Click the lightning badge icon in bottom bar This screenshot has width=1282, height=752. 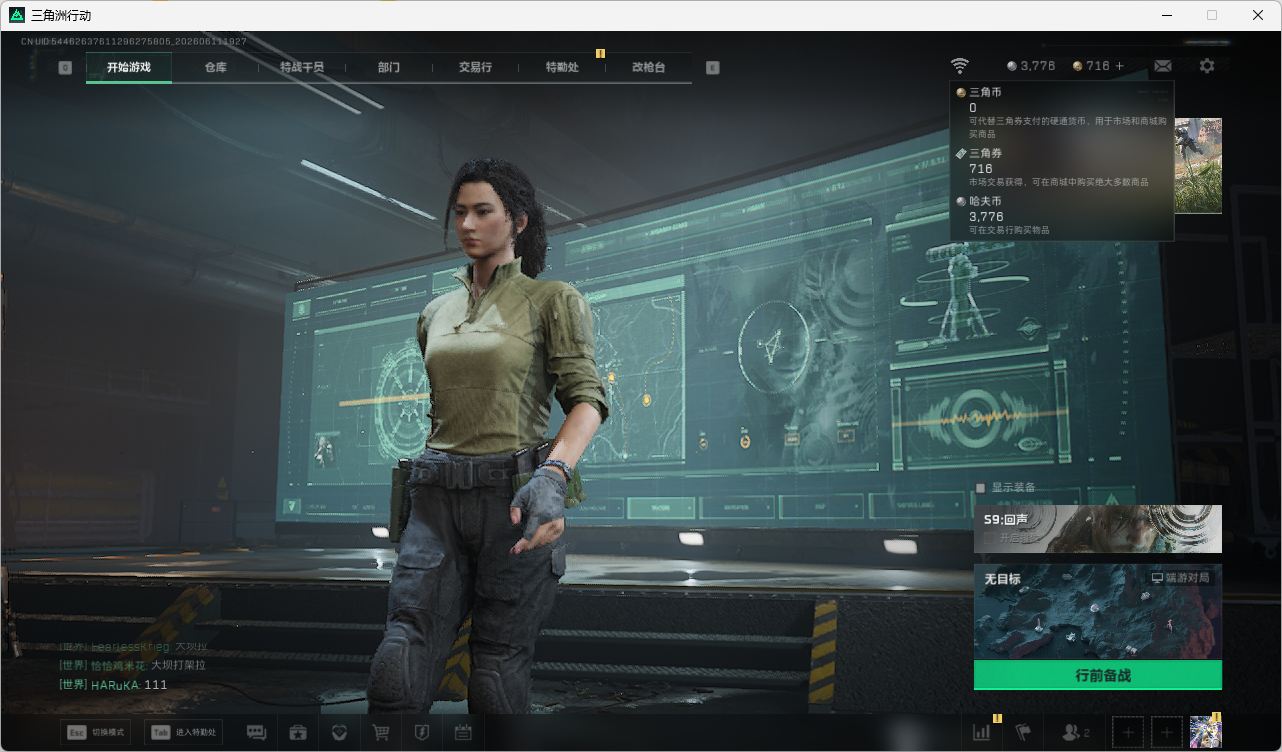pos(422,733)
